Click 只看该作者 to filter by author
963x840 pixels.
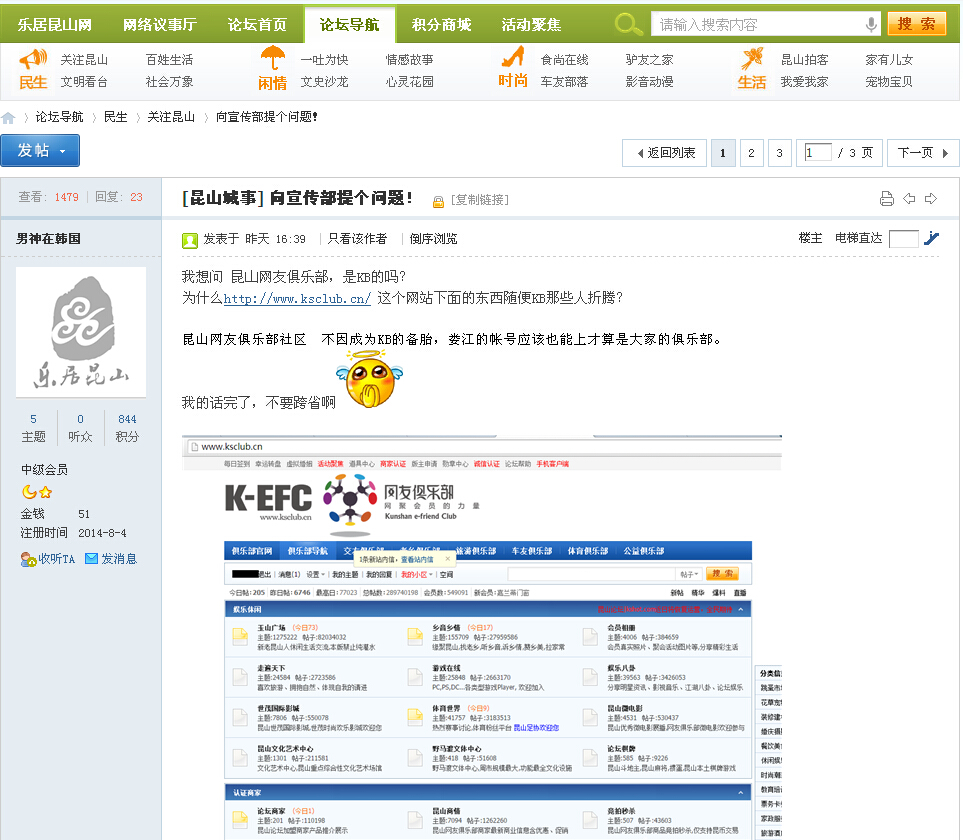pos(357,239)
